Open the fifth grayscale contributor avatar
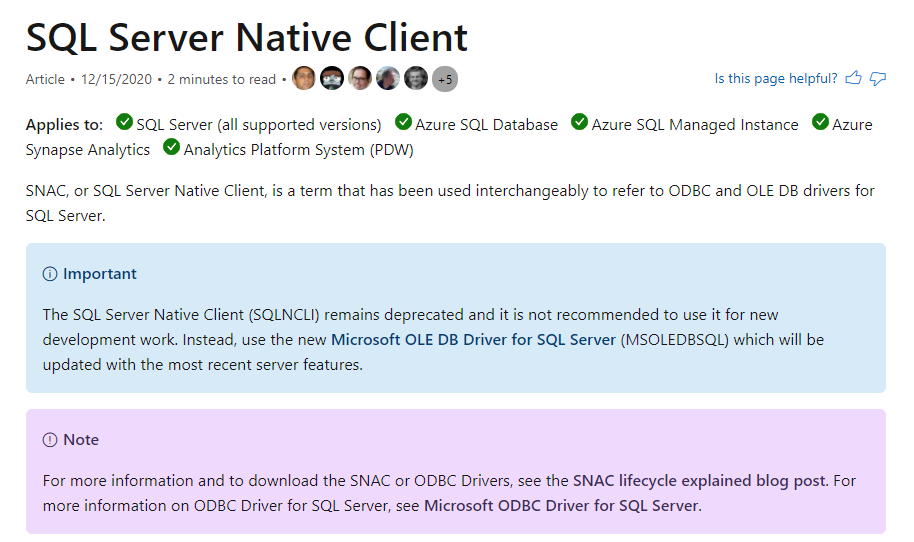 [x=416, y=78]
